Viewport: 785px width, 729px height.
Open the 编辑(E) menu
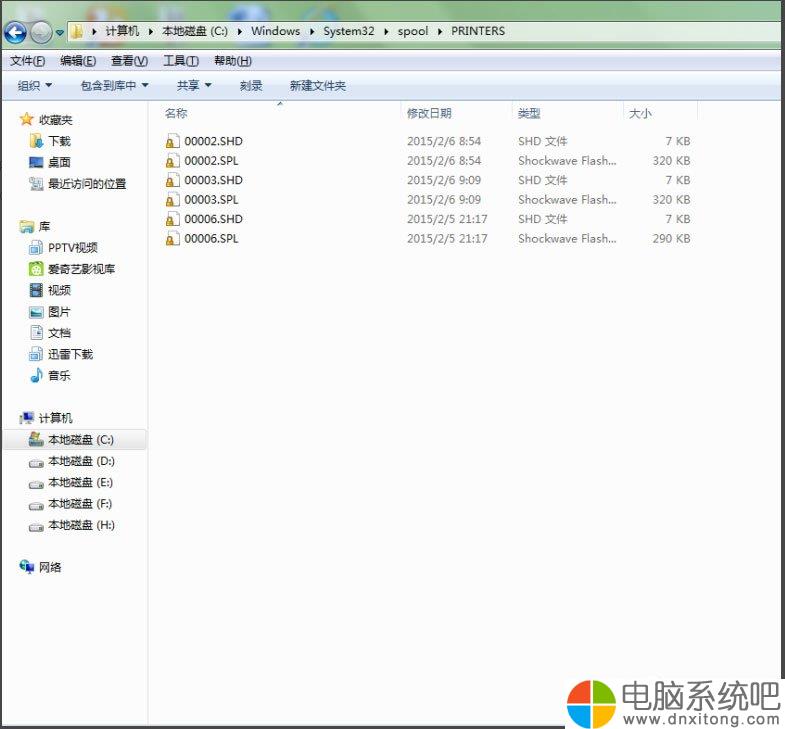[x=78, y=61]
